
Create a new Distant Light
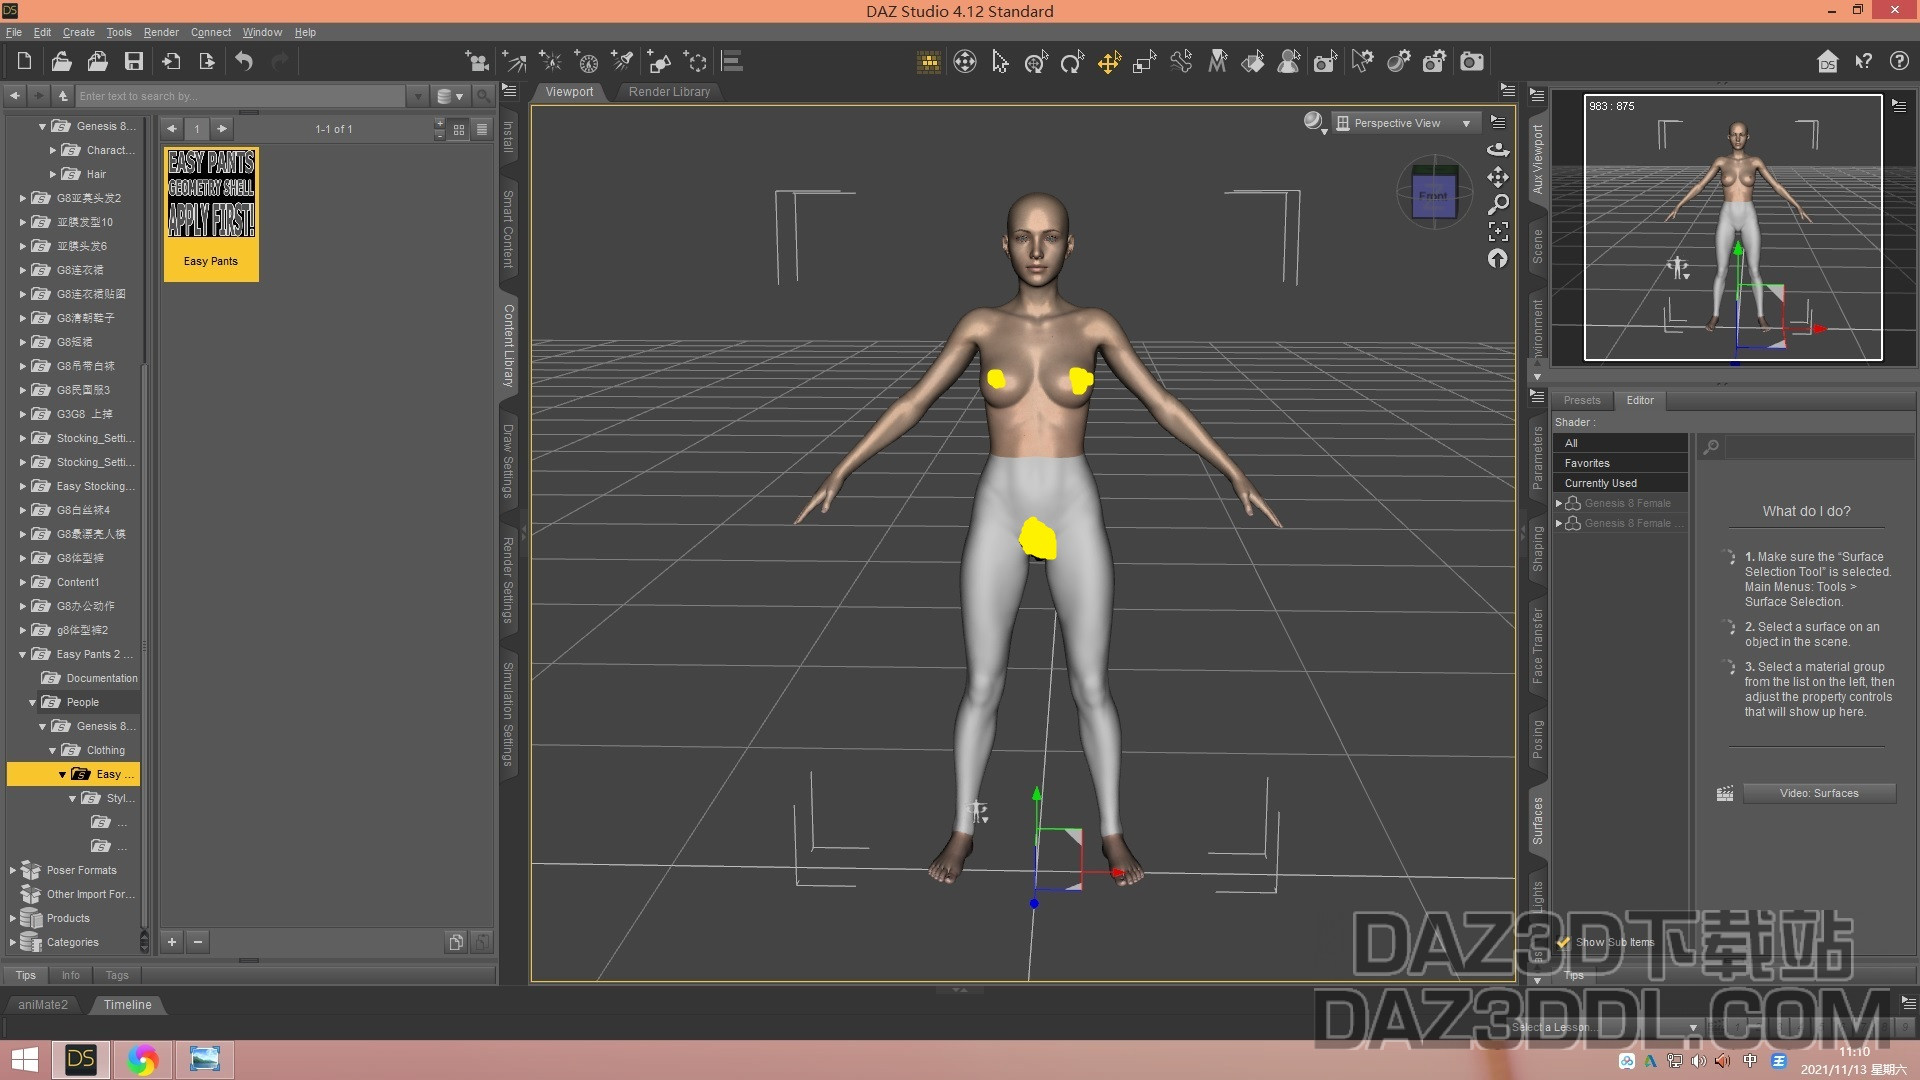pyautogui.click(x=514, y=62)
